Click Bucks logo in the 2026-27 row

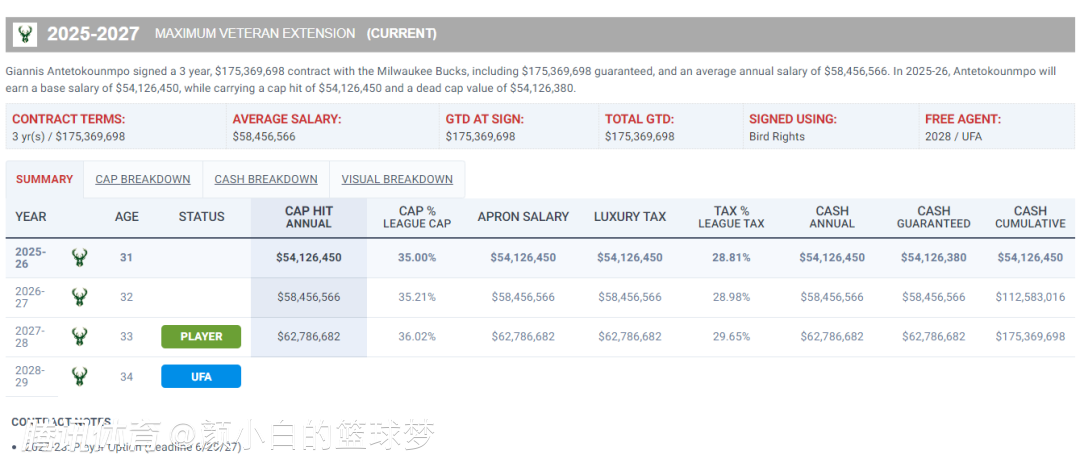tap(79, 297)
